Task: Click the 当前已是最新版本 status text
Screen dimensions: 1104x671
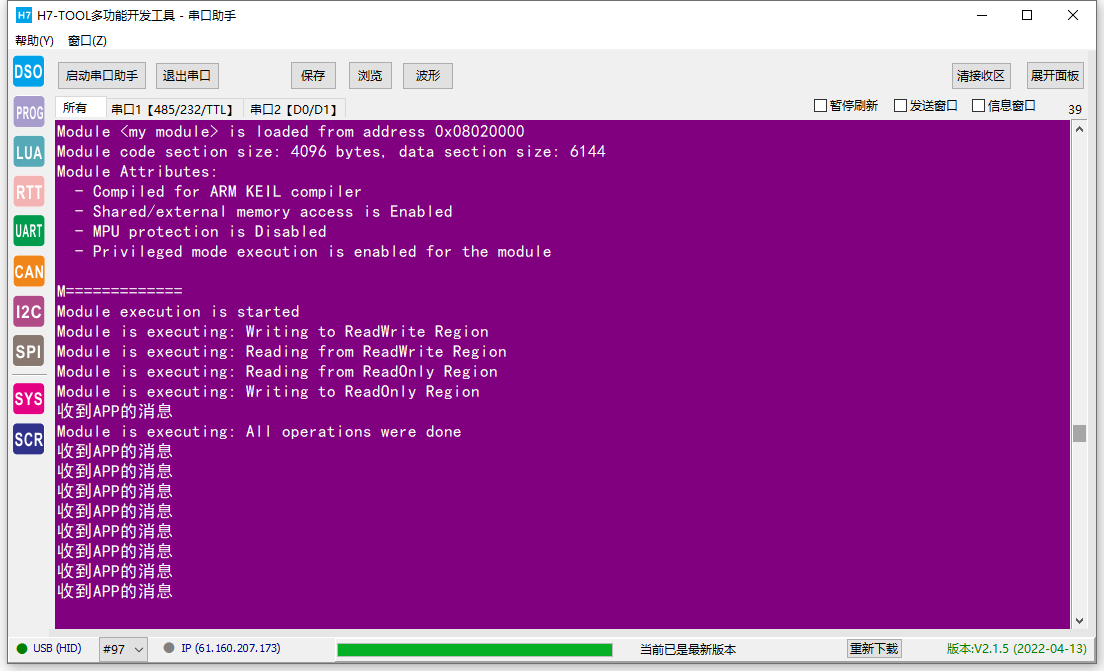Action: coord(688,650)
